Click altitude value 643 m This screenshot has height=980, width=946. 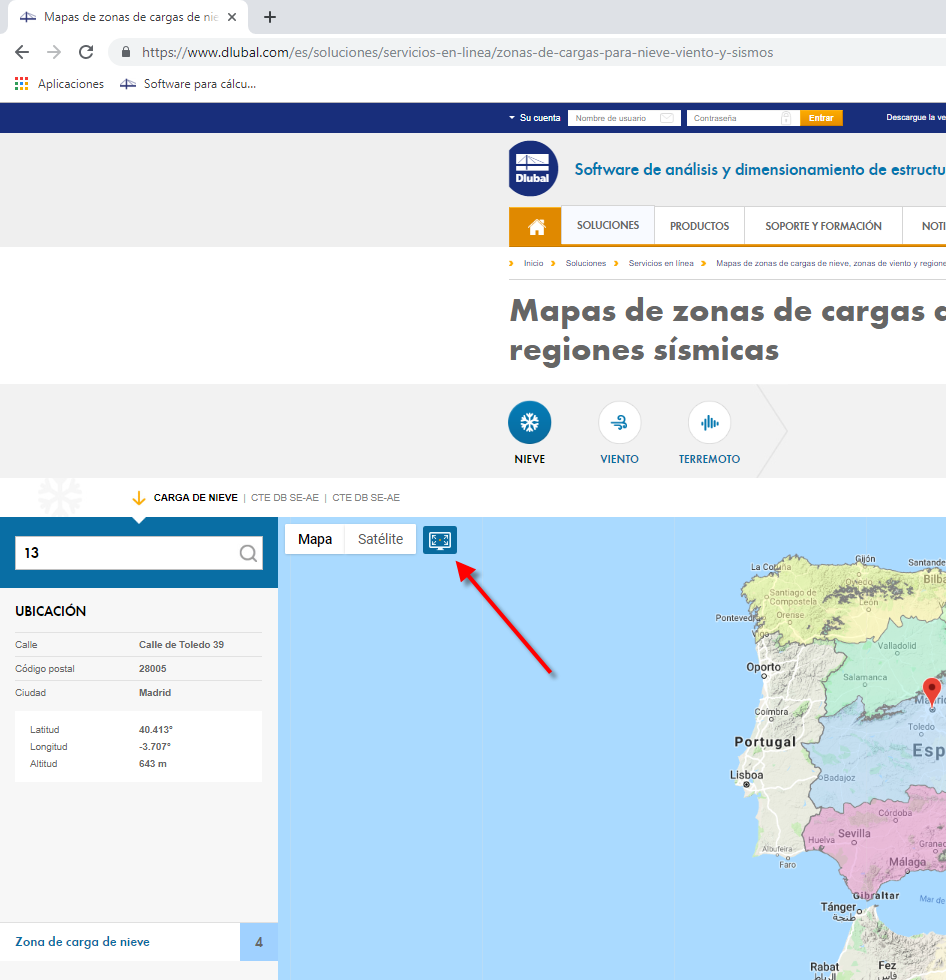(152, 764)
